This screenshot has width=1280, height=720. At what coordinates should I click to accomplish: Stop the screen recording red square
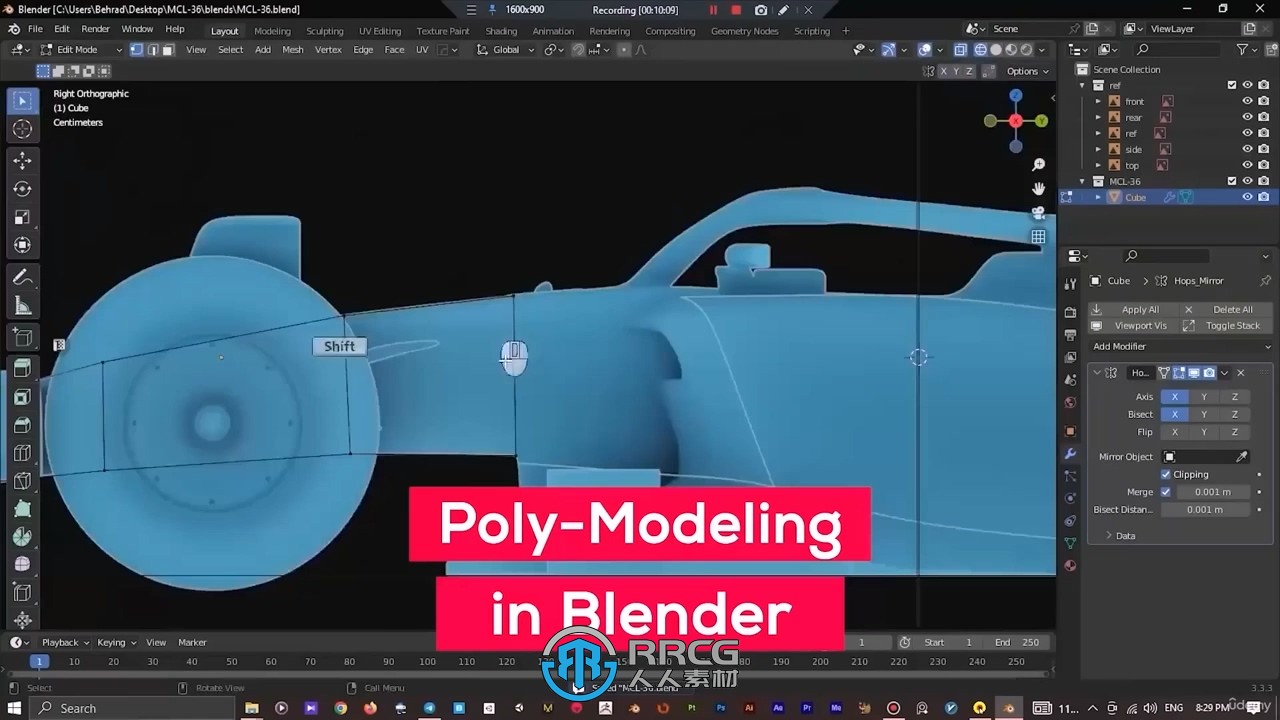click(x=736, y=10)
